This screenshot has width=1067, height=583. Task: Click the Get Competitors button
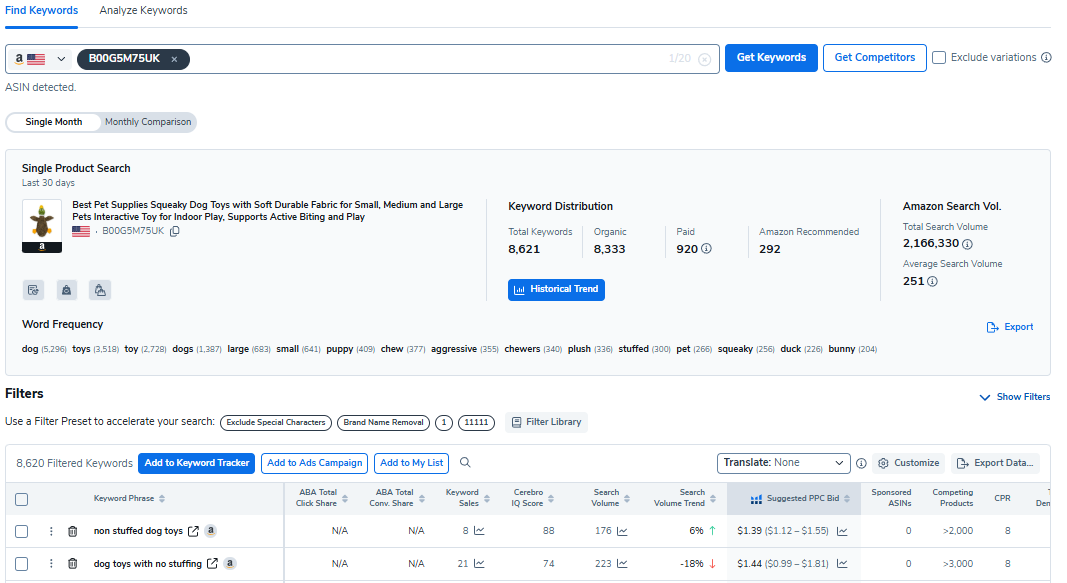(874, 58)
